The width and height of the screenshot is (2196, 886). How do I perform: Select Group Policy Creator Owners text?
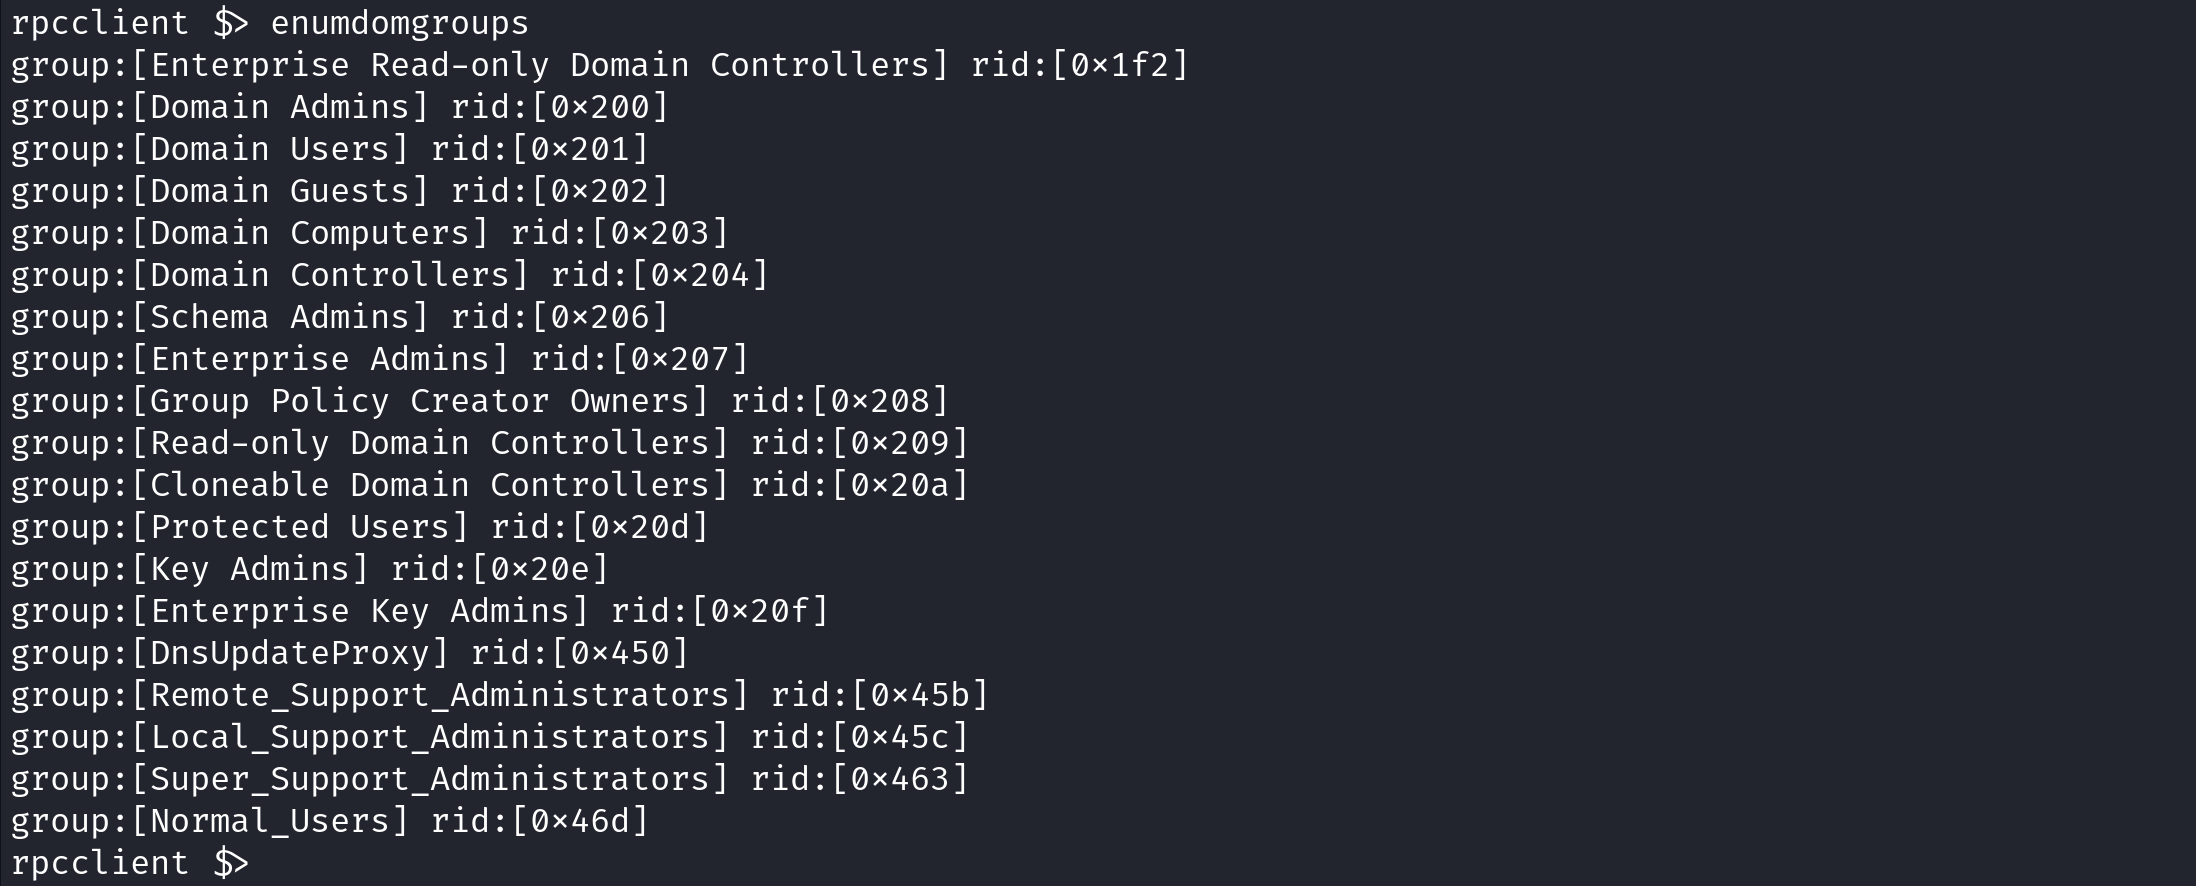[x=420, y=400]
